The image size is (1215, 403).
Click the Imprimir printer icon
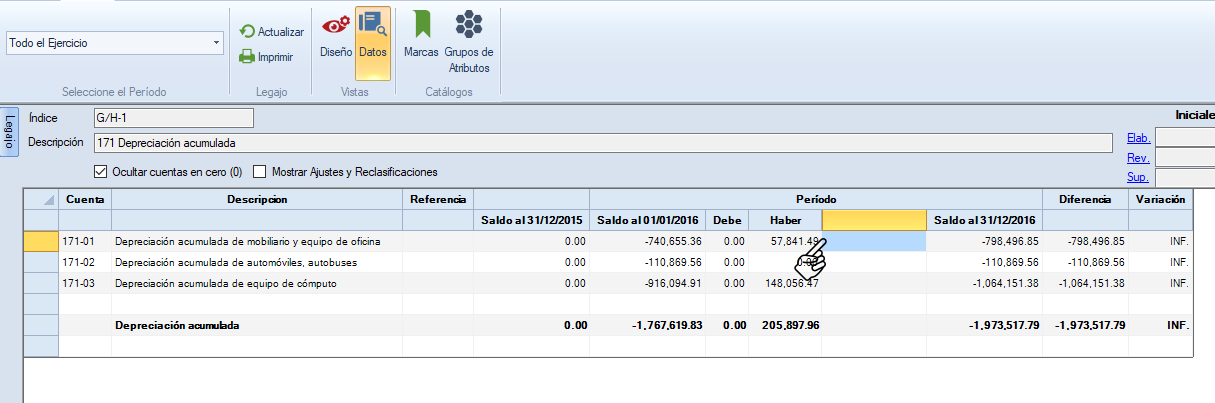[x=247, y=57]
